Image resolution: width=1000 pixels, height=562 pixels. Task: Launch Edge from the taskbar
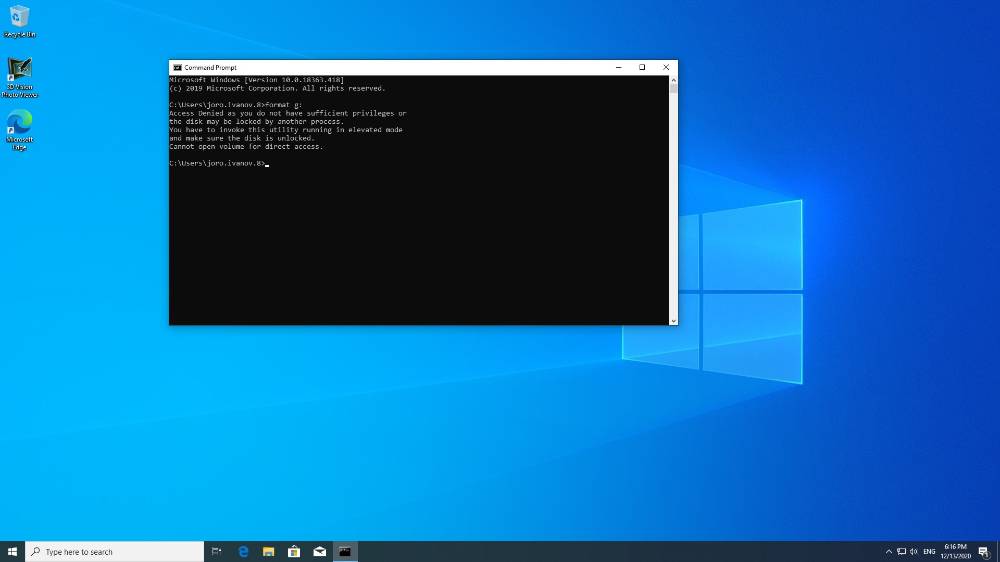pos(243,551)
